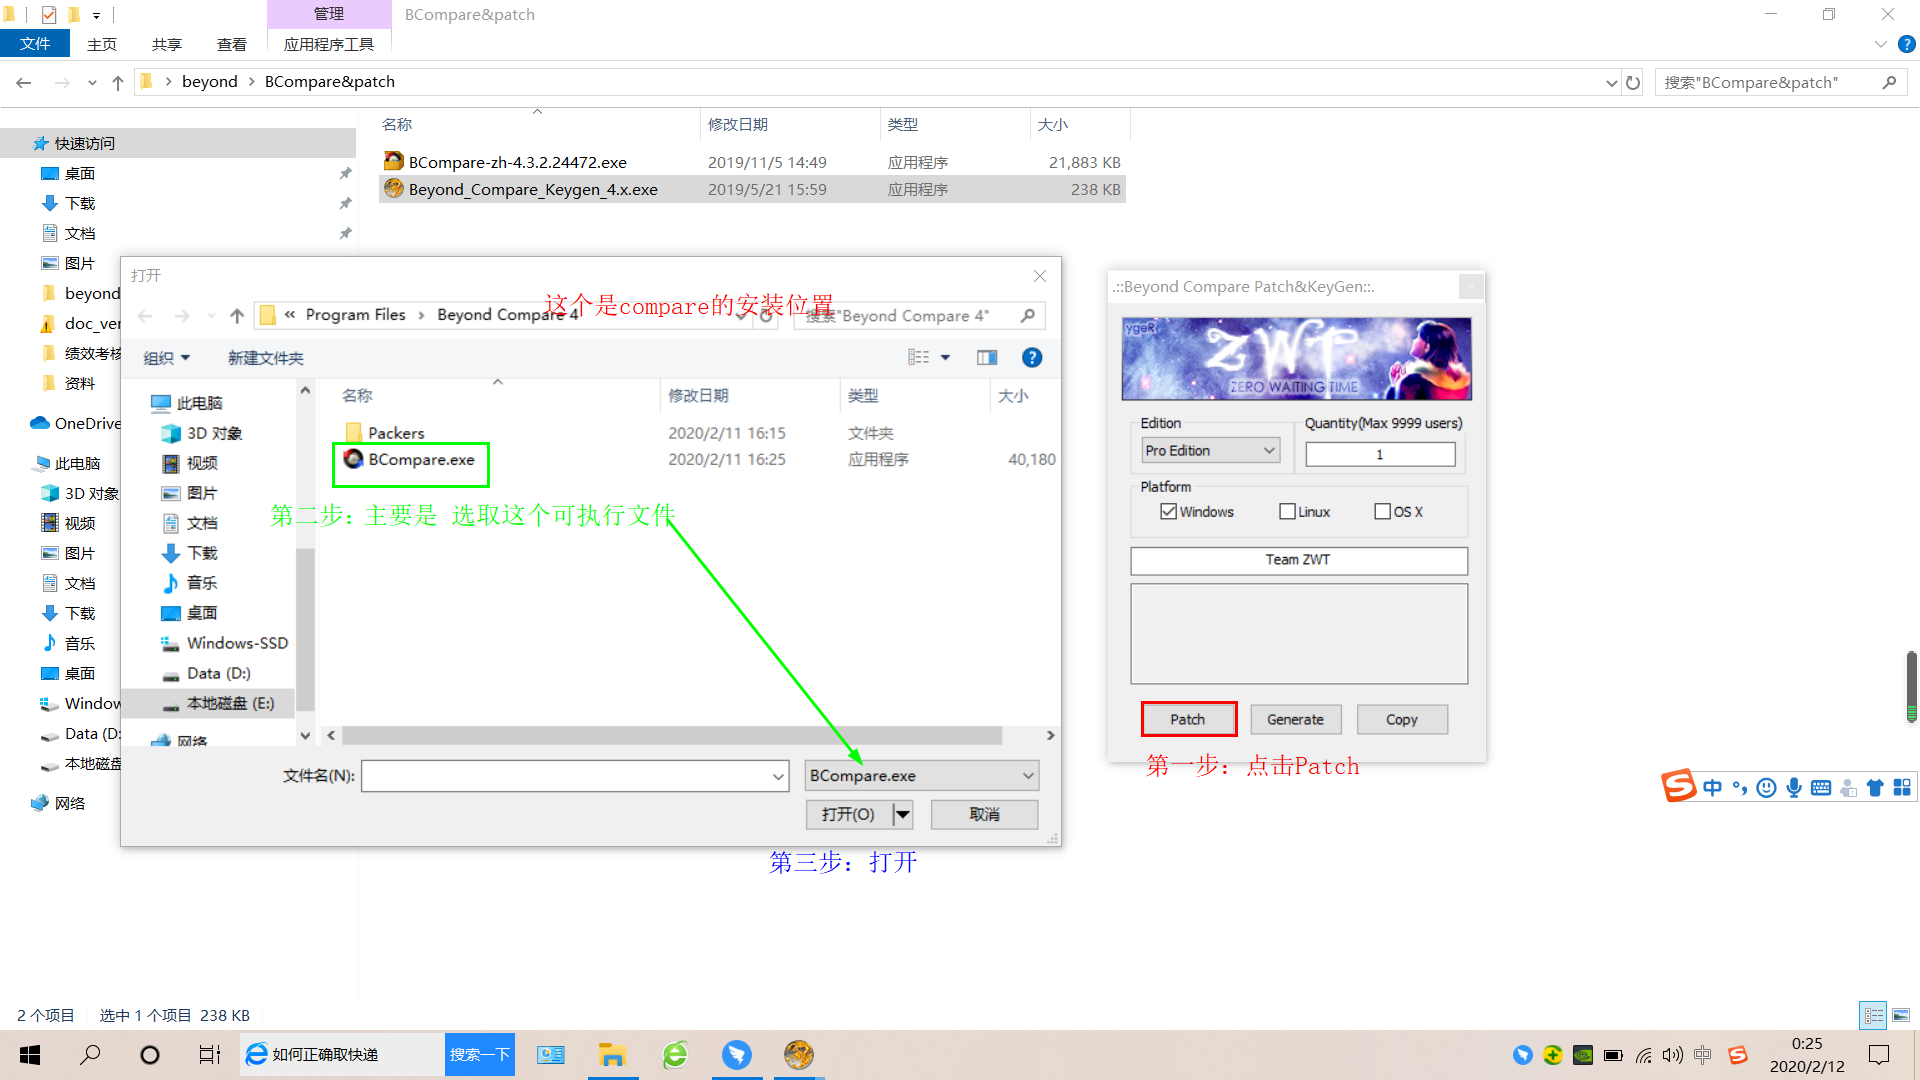Viewport: 1920px width, 1080px height.
Task: Click the speaker icon in the system tray
Action: pos(1673,1054)
